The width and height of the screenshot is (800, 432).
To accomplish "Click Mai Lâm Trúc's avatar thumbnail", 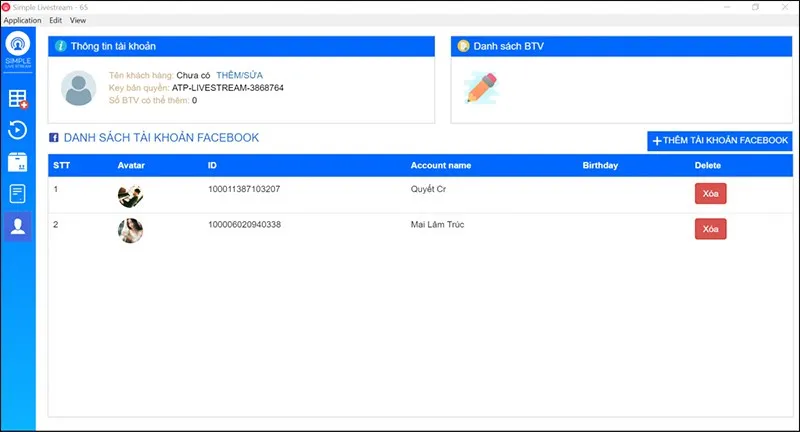I will tap(130, 231).
